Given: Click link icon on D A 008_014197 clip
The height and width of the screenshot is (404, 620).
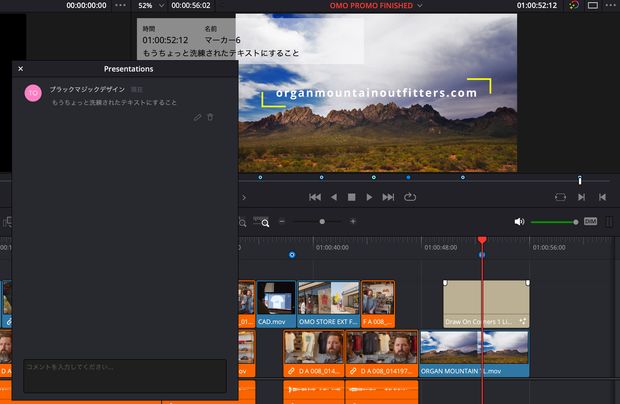Looking at the screenshot, I should tap(353, 371).
